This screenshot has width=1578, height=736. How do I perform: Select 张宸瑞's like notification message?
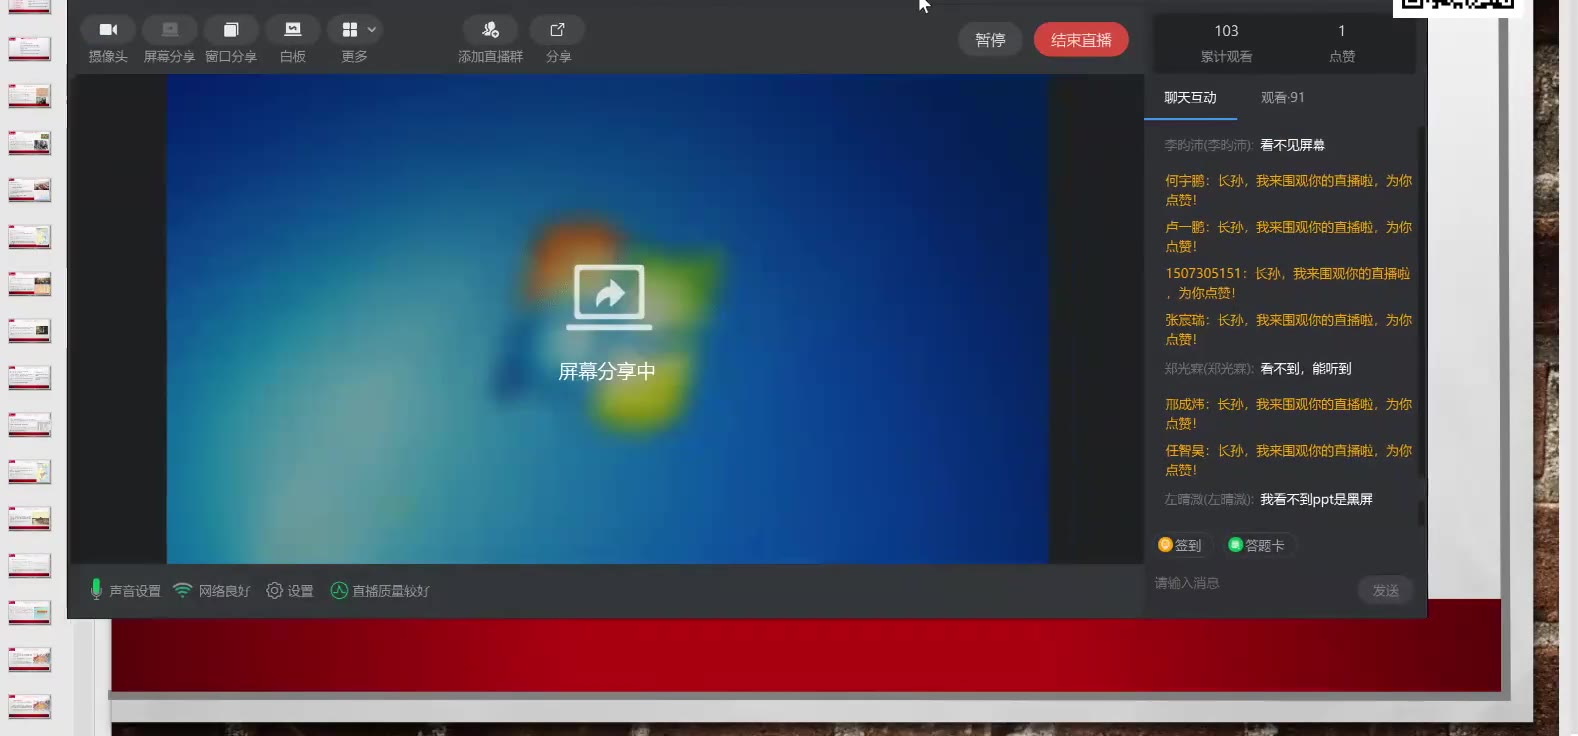pos(1289,330)
